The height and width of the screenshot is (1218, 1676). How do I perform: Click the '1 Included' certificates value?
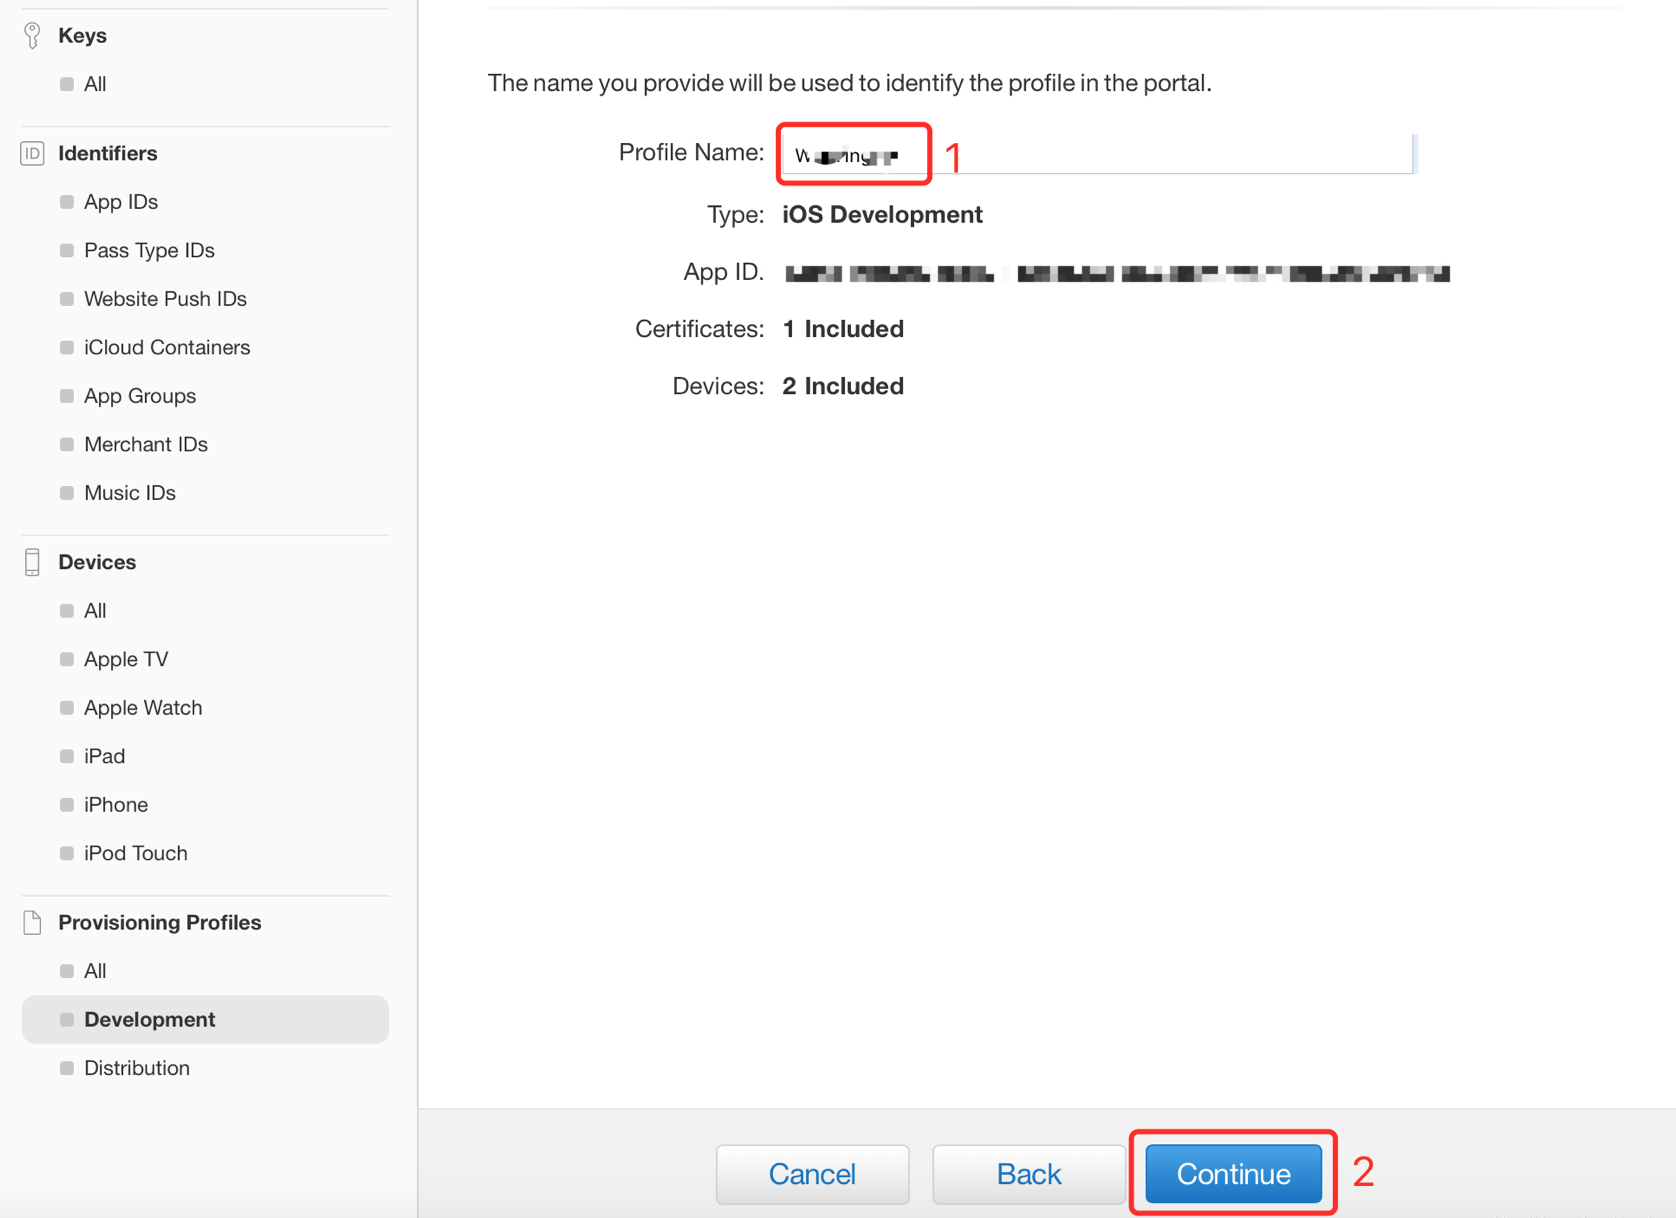[x=843, y=329]
